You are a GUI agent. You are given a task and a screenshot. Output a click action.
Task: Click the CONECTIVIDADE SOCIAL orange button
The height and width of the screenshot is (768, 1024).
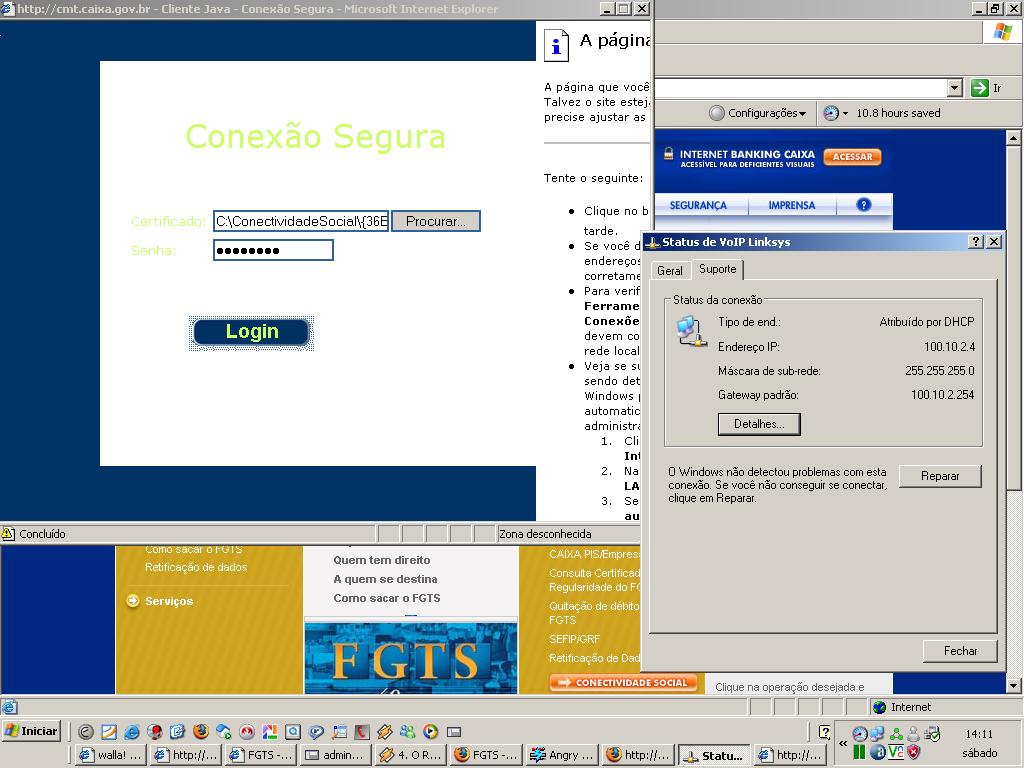tap(624, 682)
